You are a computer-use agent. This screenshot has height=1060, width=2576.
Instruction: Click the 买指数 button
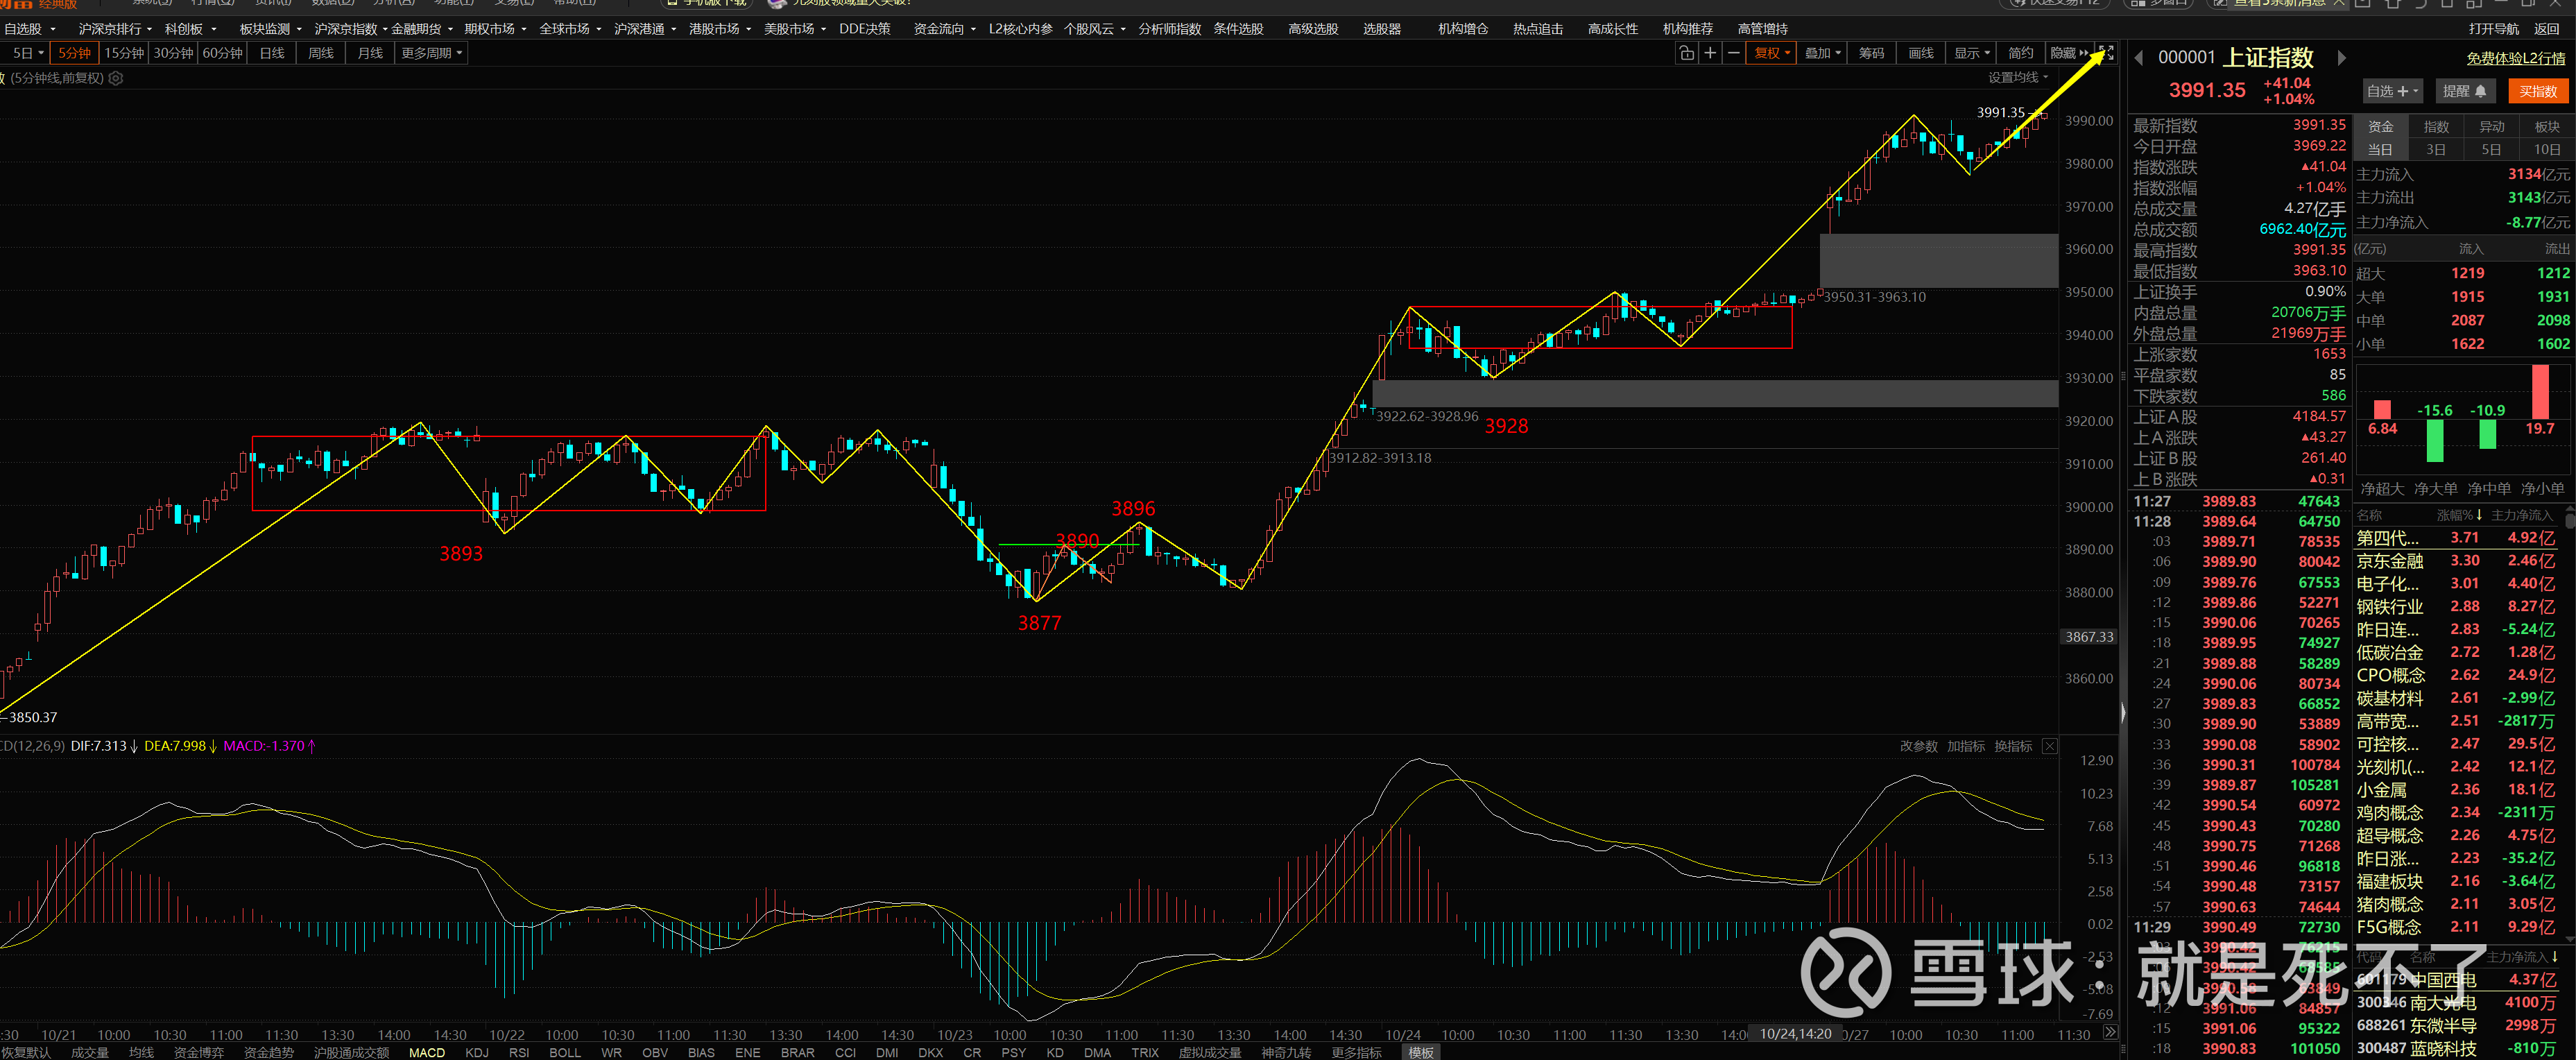[x=2537, y=91]
